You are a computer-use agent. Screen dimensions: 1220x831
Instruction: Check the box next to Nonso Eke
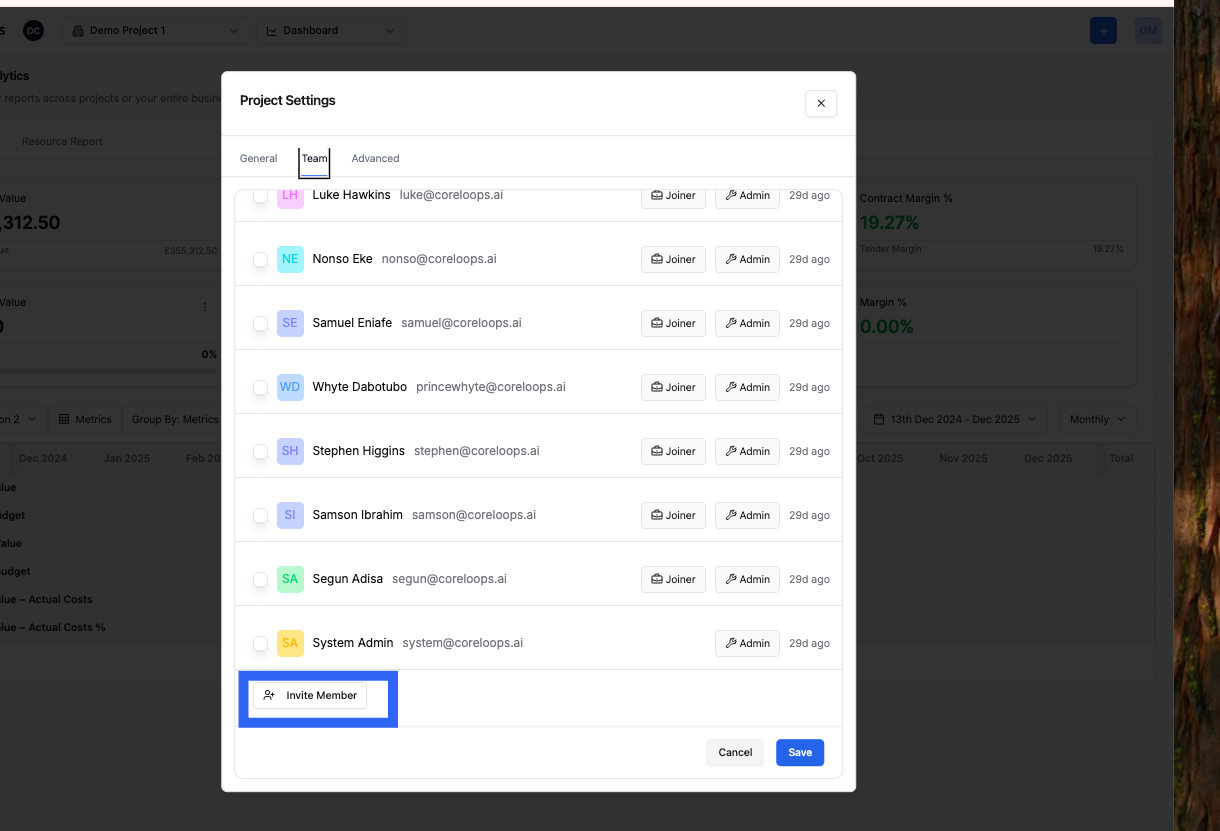pyautogui.click(x=260, y=259)
